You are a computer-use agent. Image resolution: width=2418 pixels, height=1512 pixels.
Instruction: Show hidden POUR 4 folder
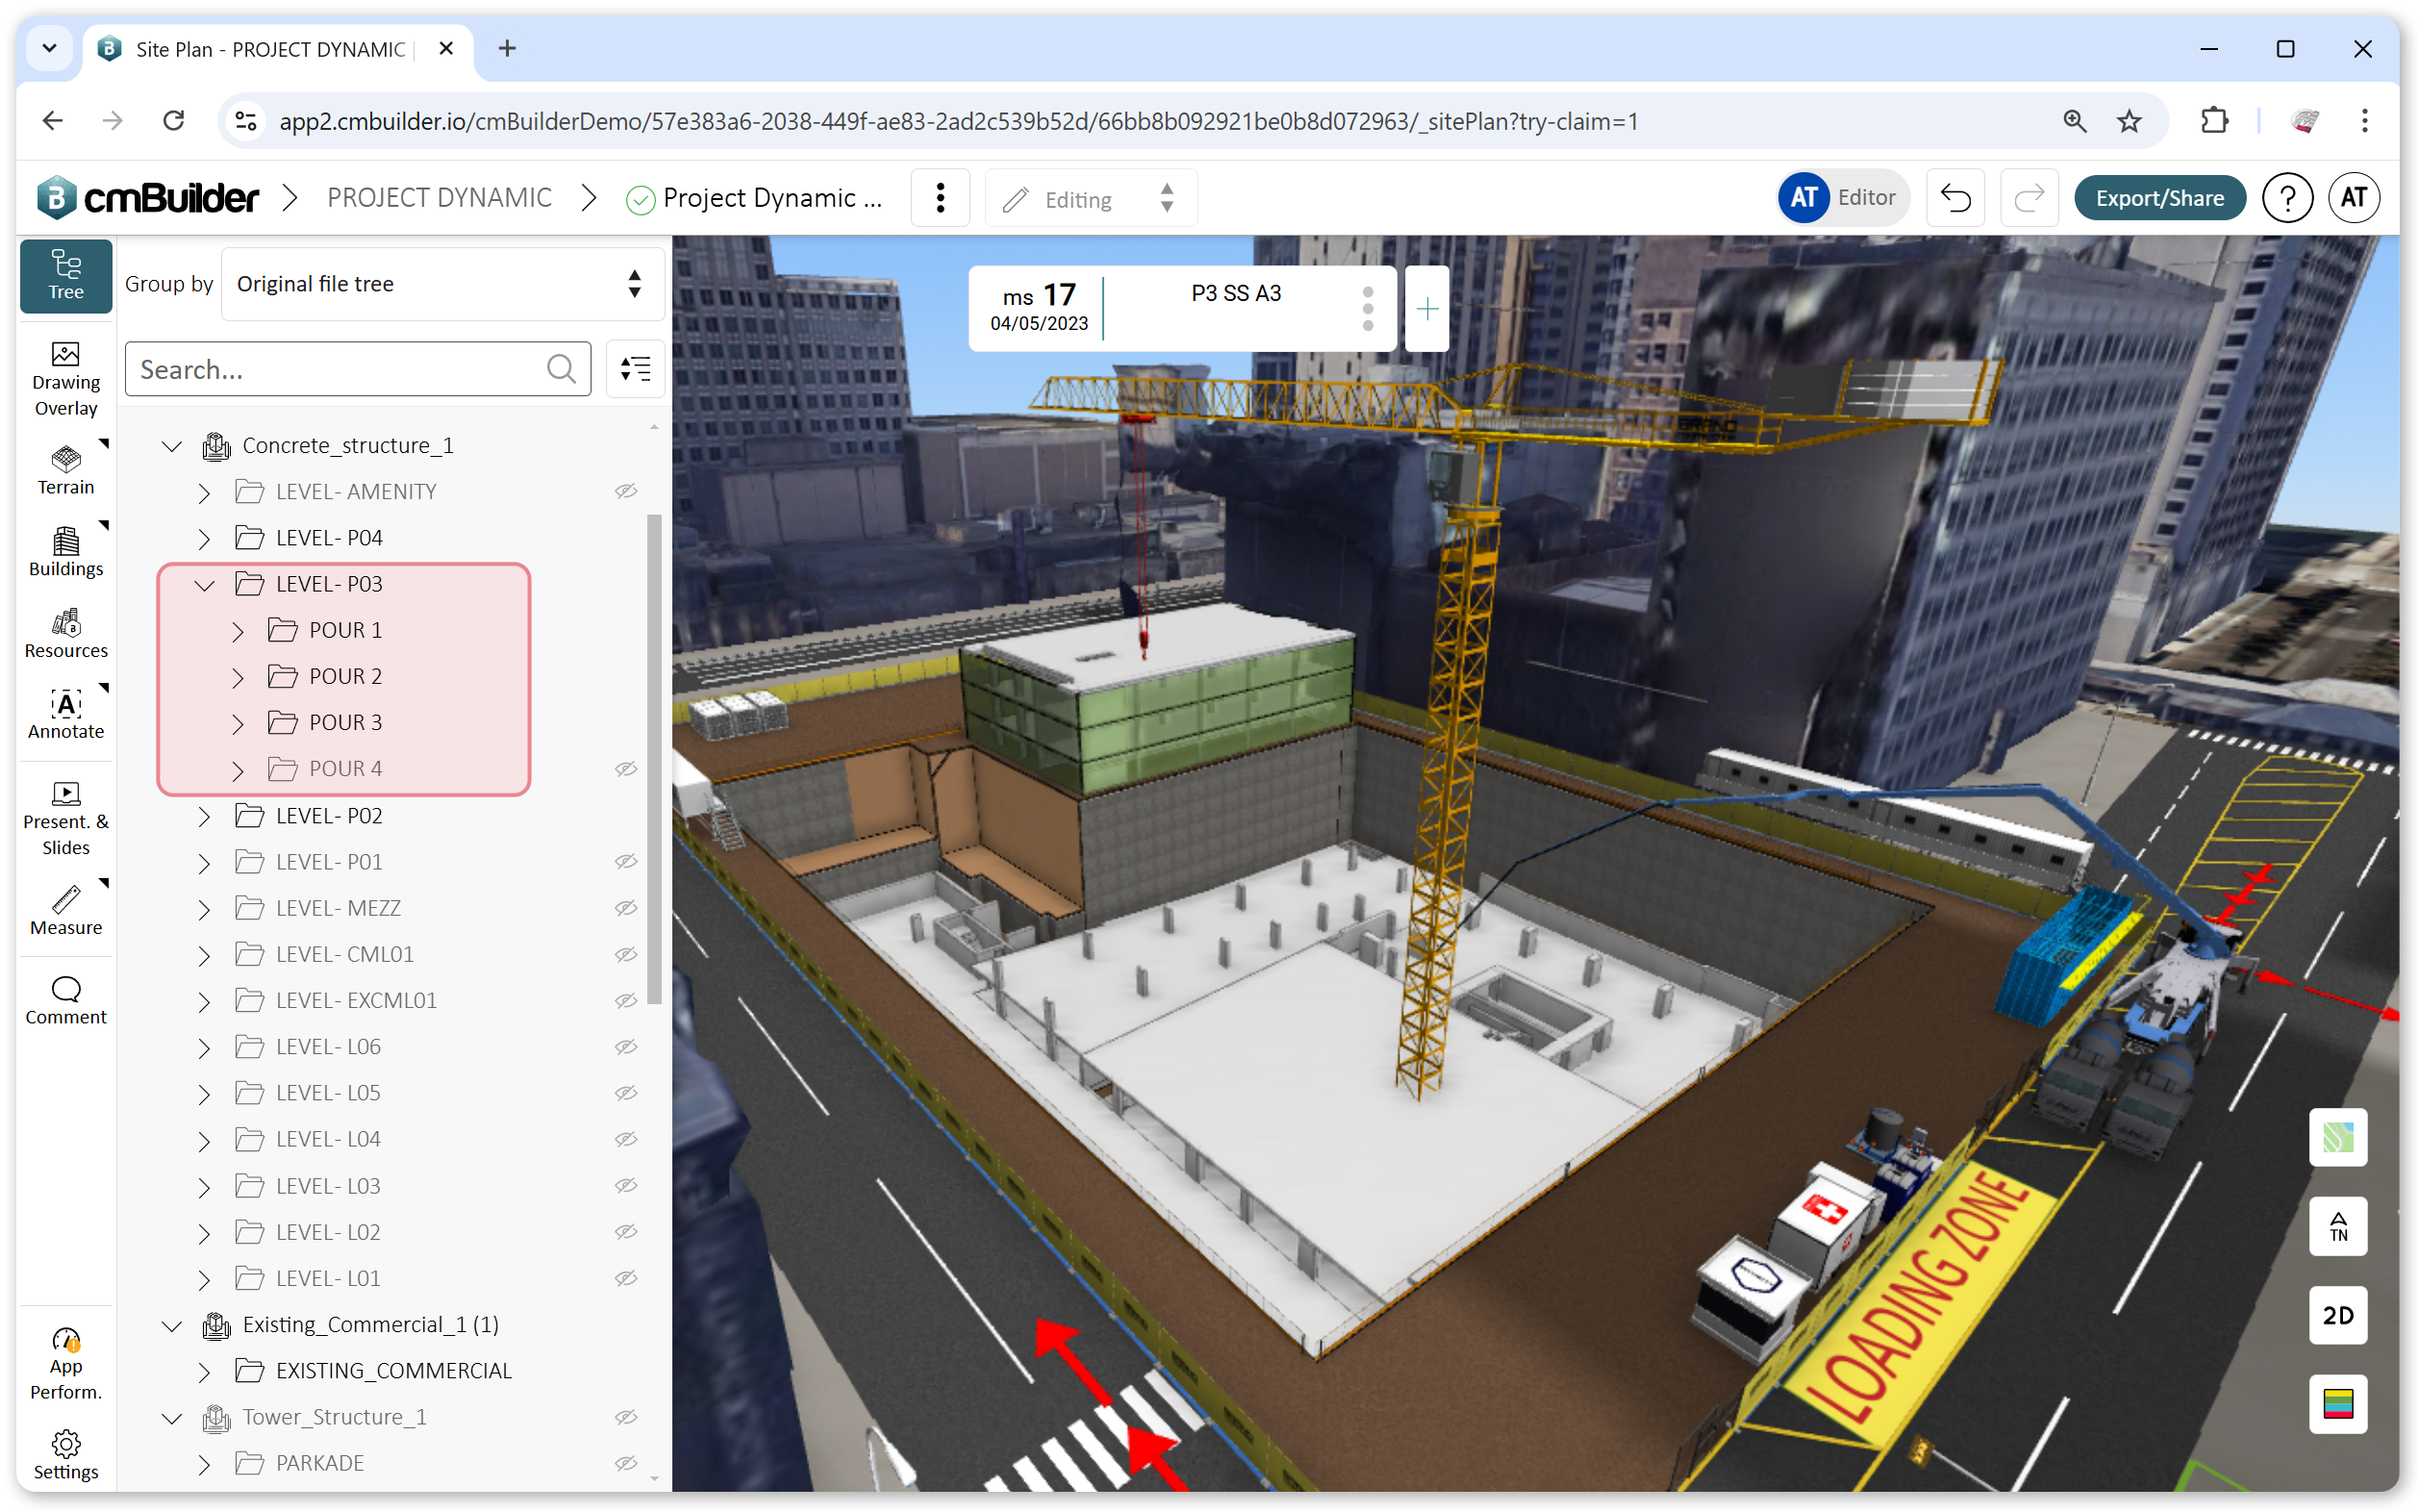[x=626, y=769]
